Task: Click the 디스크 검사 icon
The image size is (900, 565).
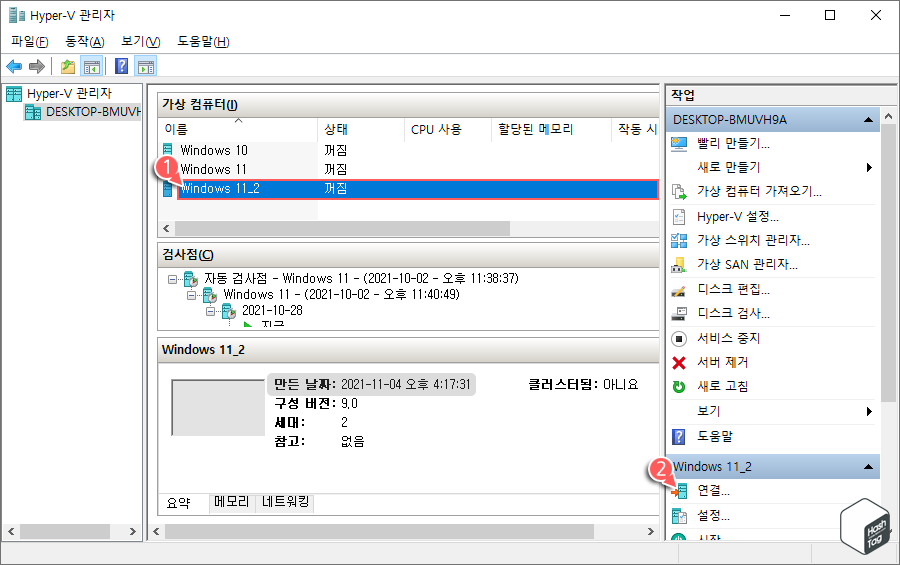Action: point(679,314)
